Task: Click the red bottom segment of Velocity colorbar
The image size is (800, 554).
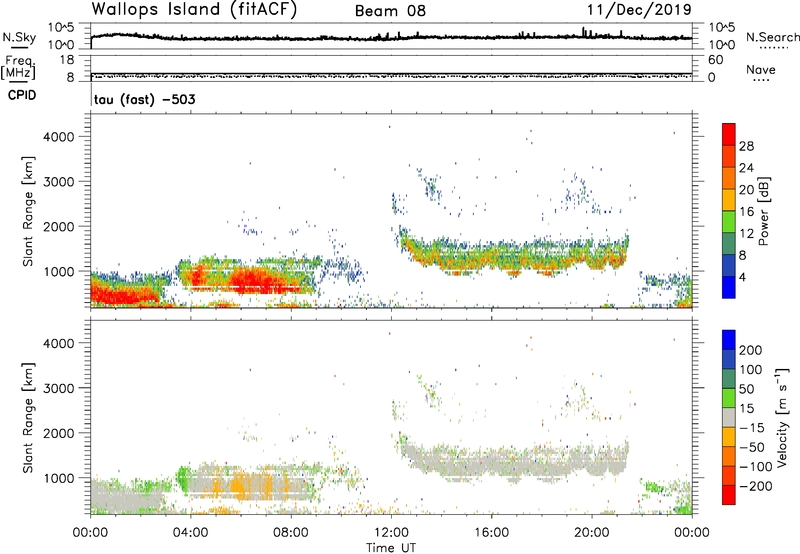Action: point(729,495)
